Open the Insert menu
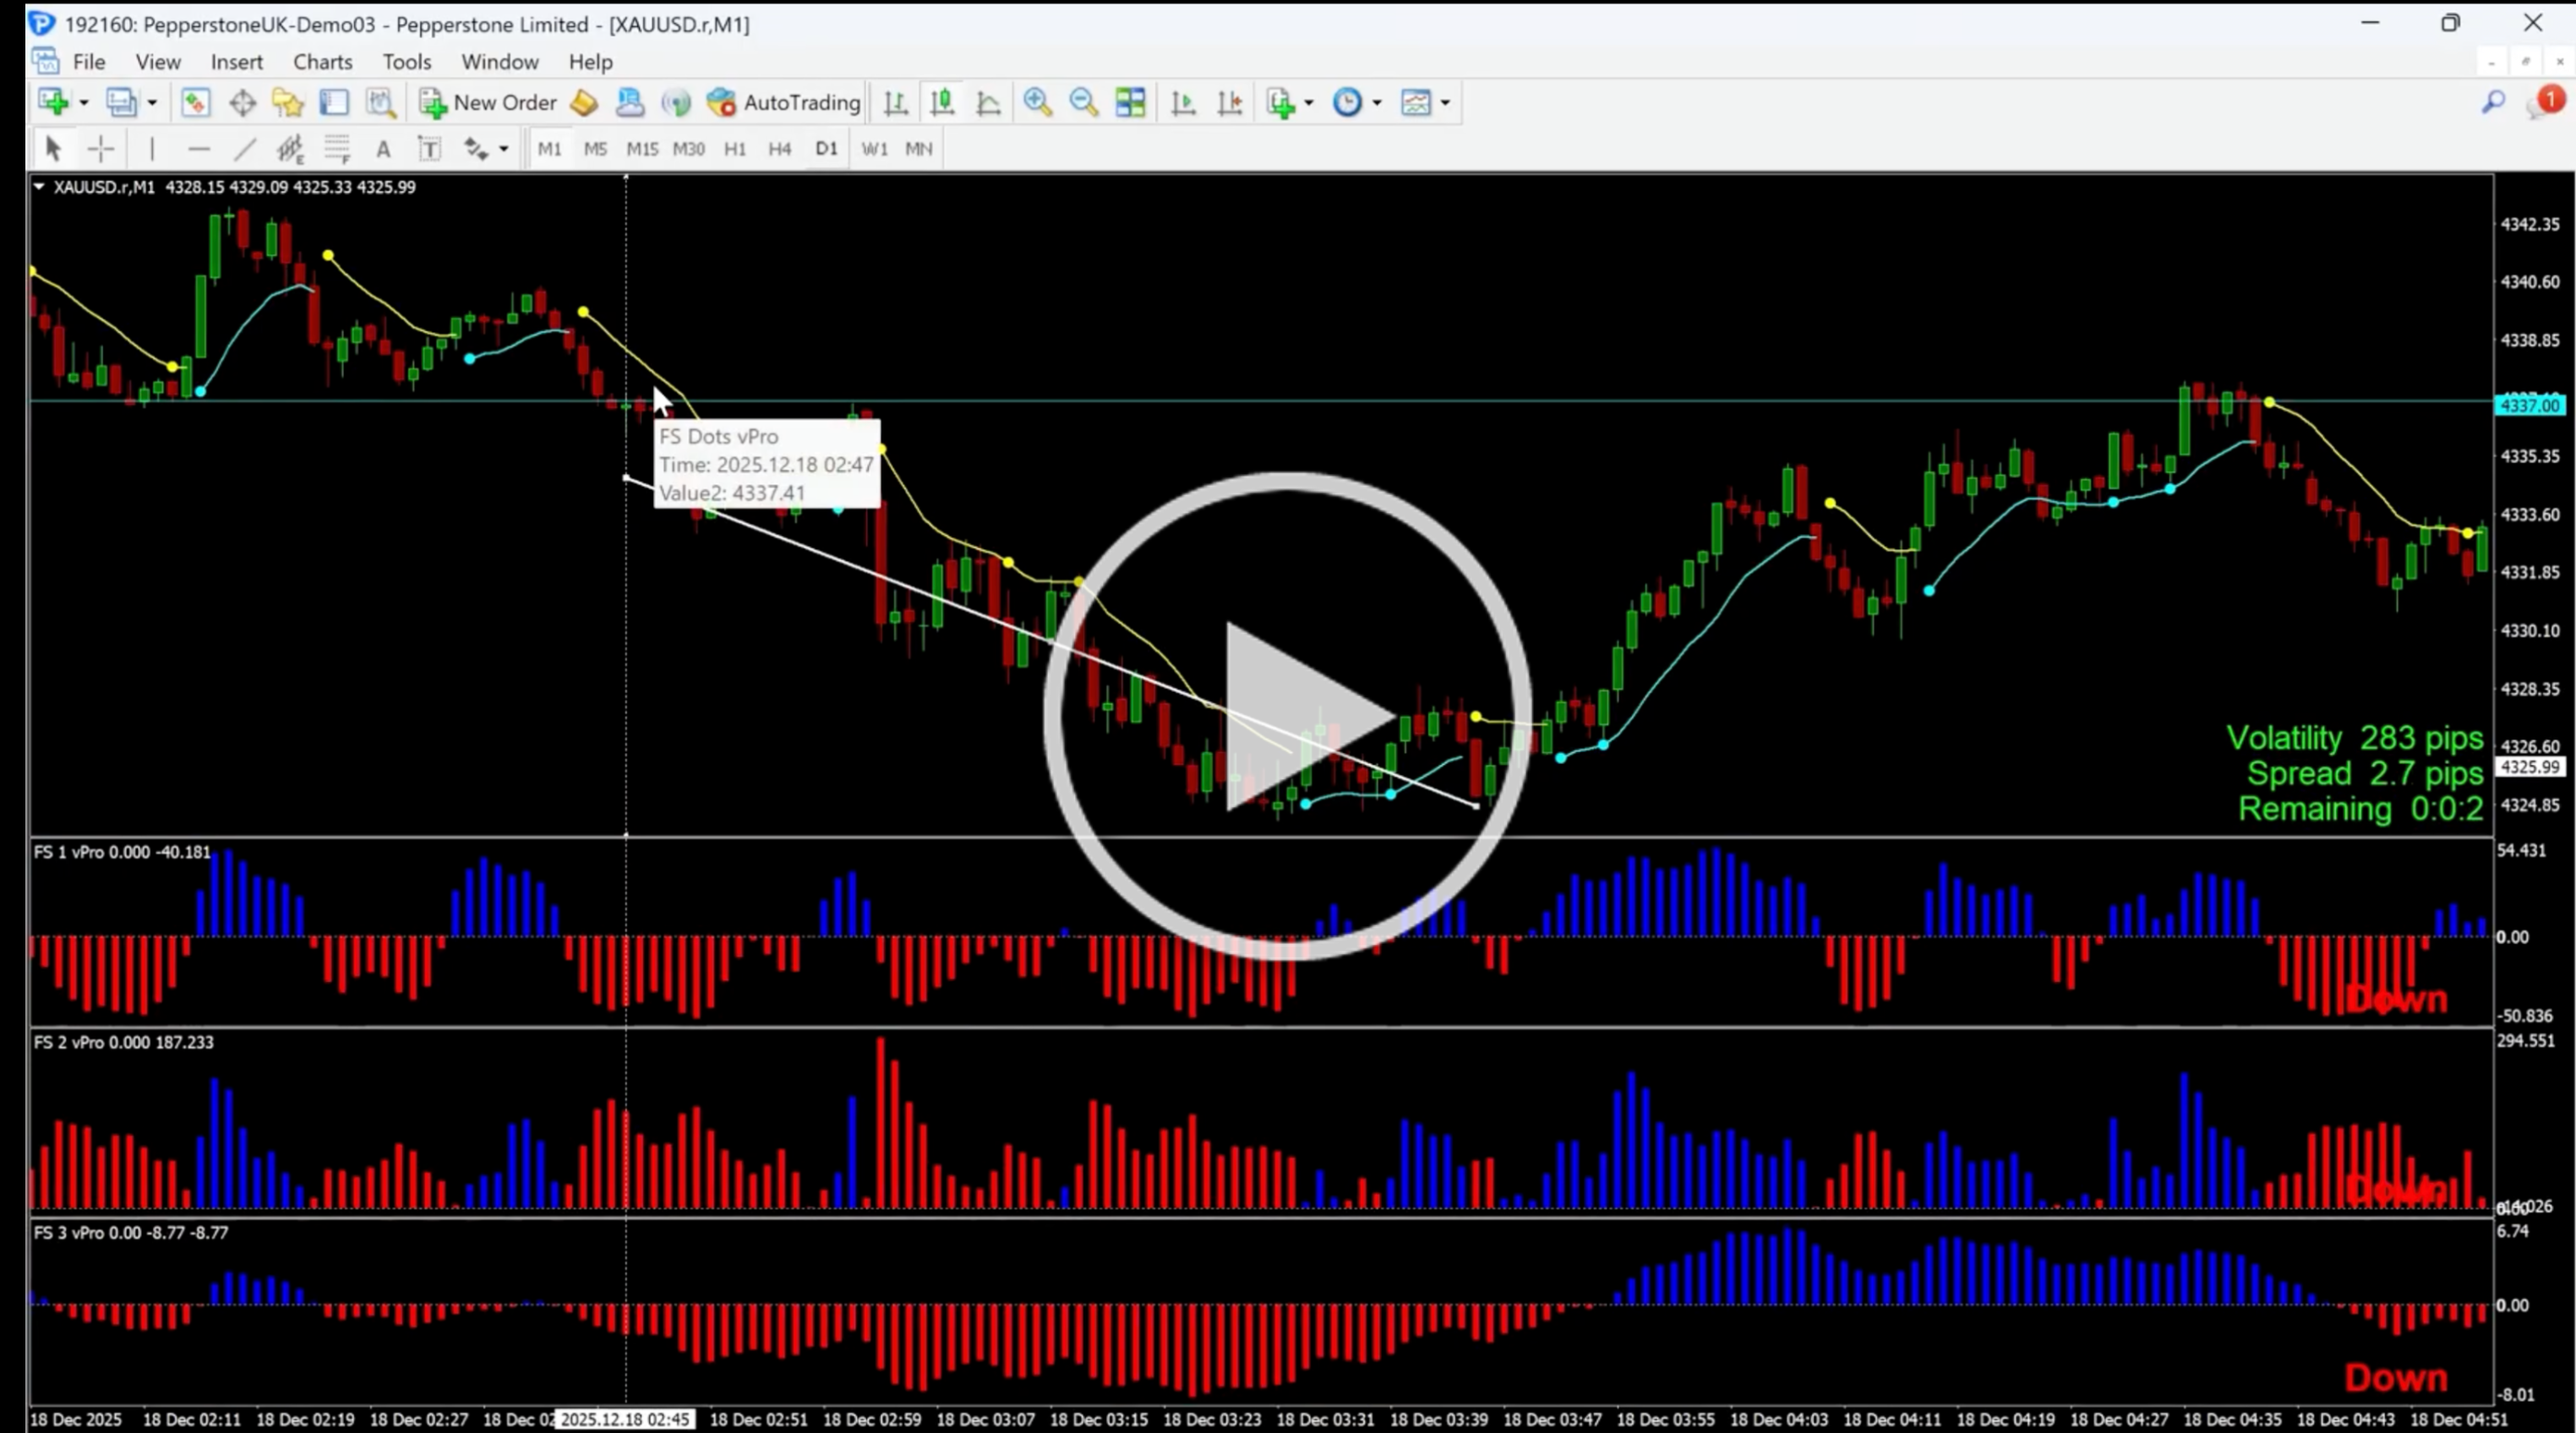This screenshot has width=2576, height=1433. tap(236, 62)
